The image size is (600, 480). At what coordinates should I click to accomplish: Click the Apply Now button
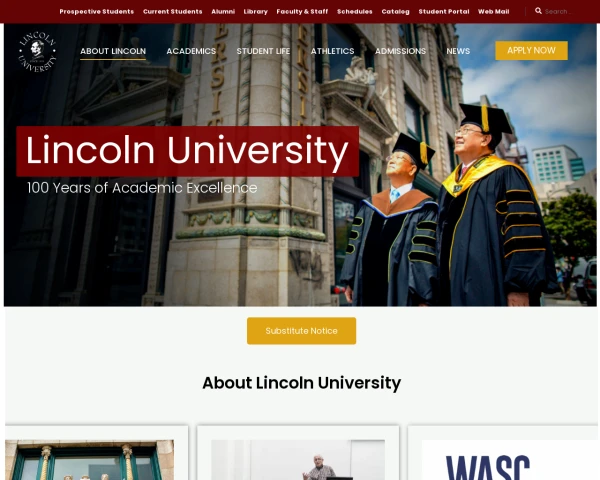pos(531,51)
